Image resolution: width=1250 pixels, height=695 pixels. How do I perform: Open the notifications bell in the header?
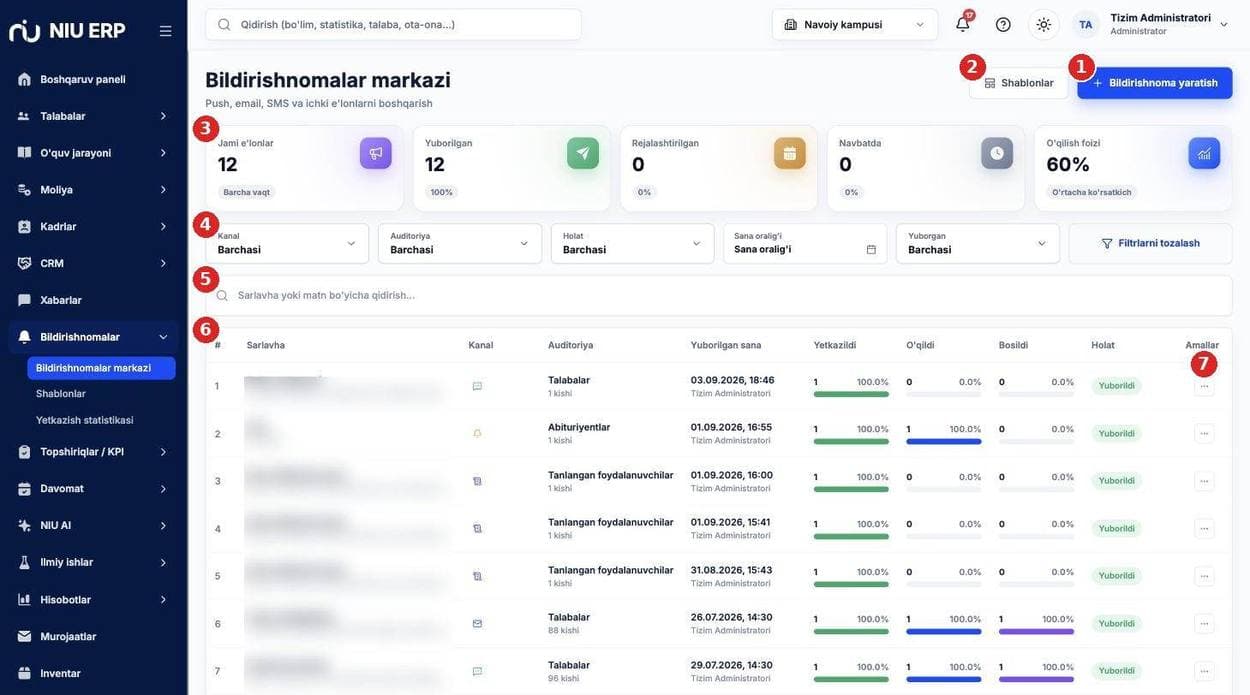click(963, 24)
